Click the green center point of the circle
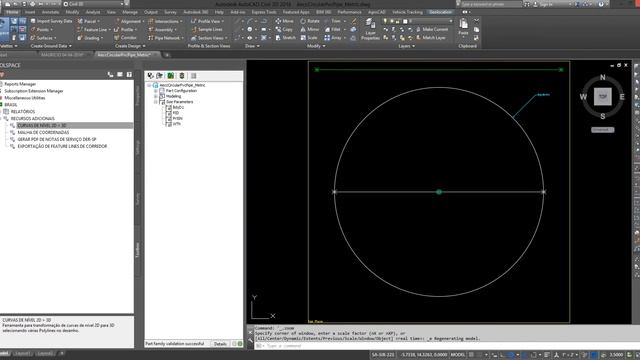The image size is (640, 360). 439,192
